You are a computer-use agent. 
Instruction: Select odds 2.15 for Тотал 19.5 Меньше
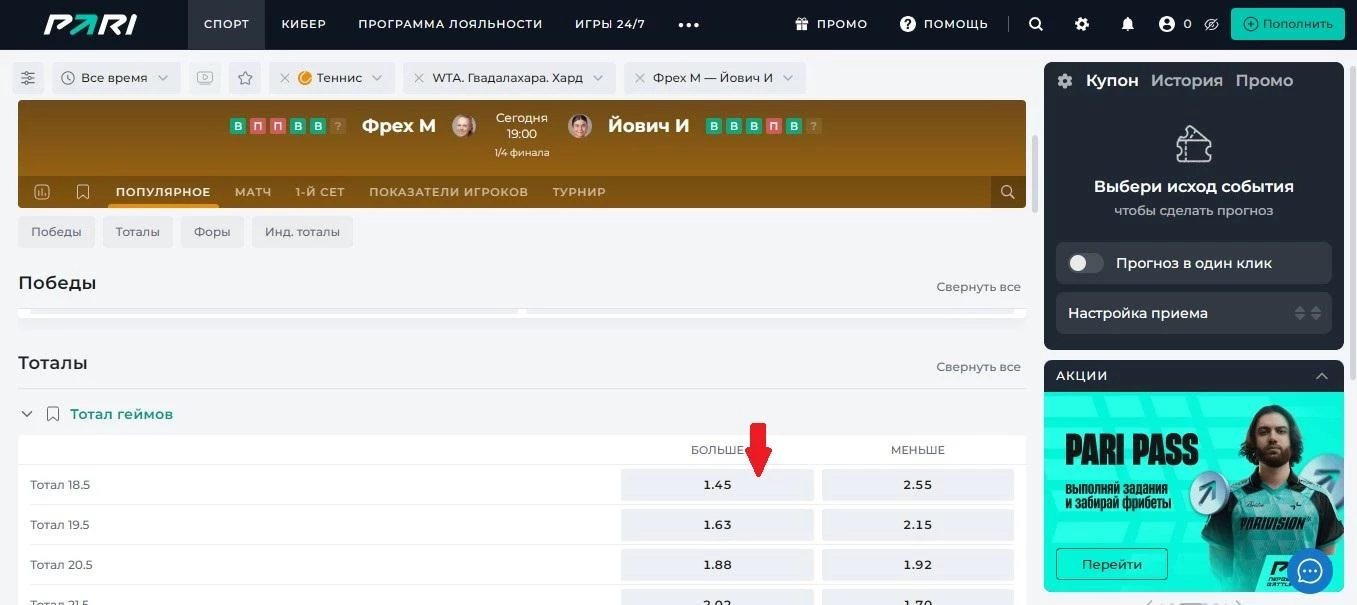[918, 525]
